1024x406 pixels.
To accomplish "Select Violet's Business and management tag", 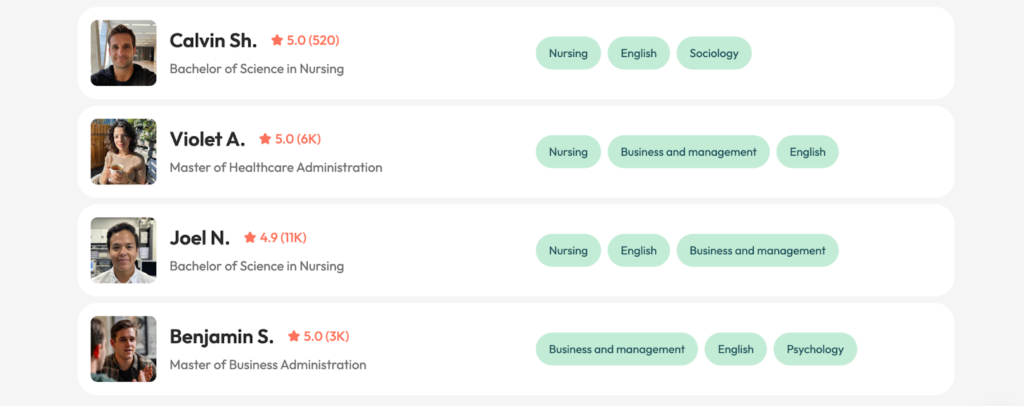I will [x=688, y=152].
